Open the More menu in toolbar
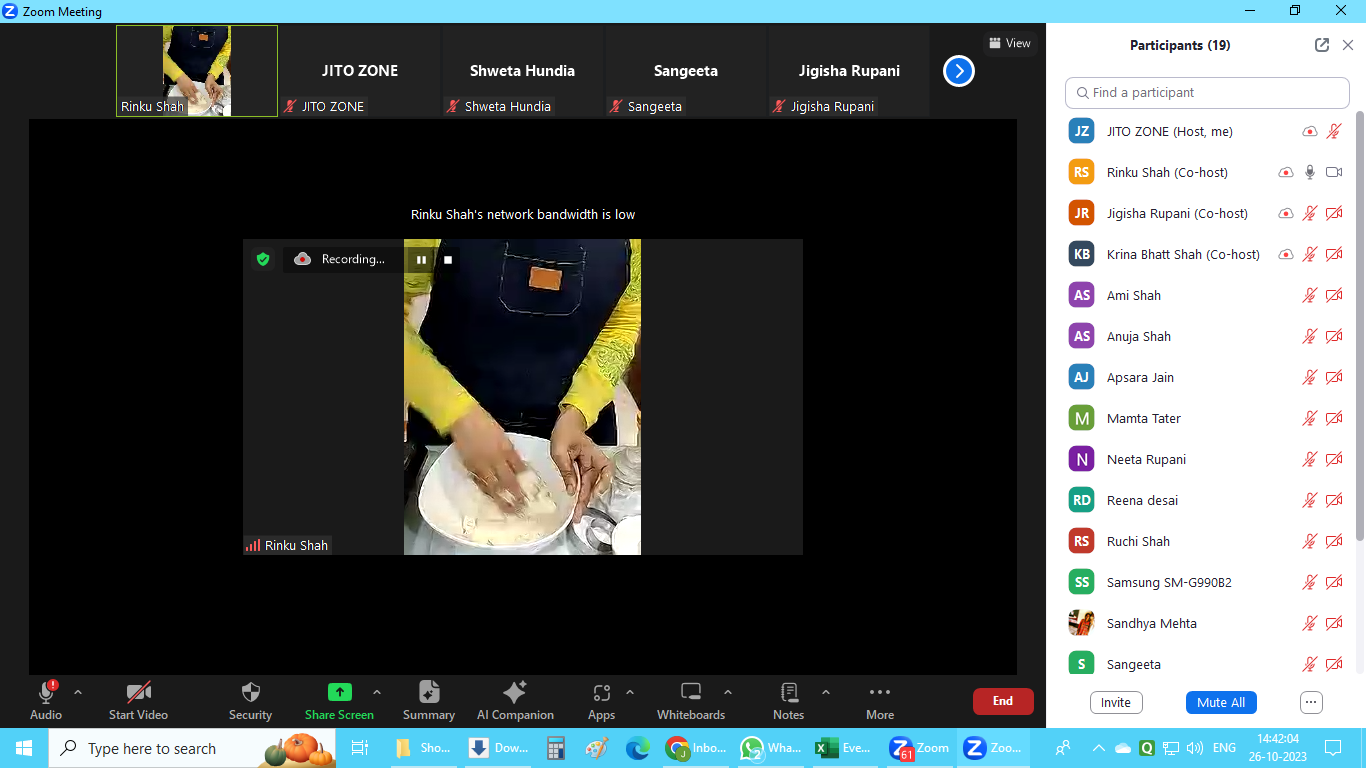Image resolution: width=1366 pixels, height=768 pixels. tap(880, 692)
